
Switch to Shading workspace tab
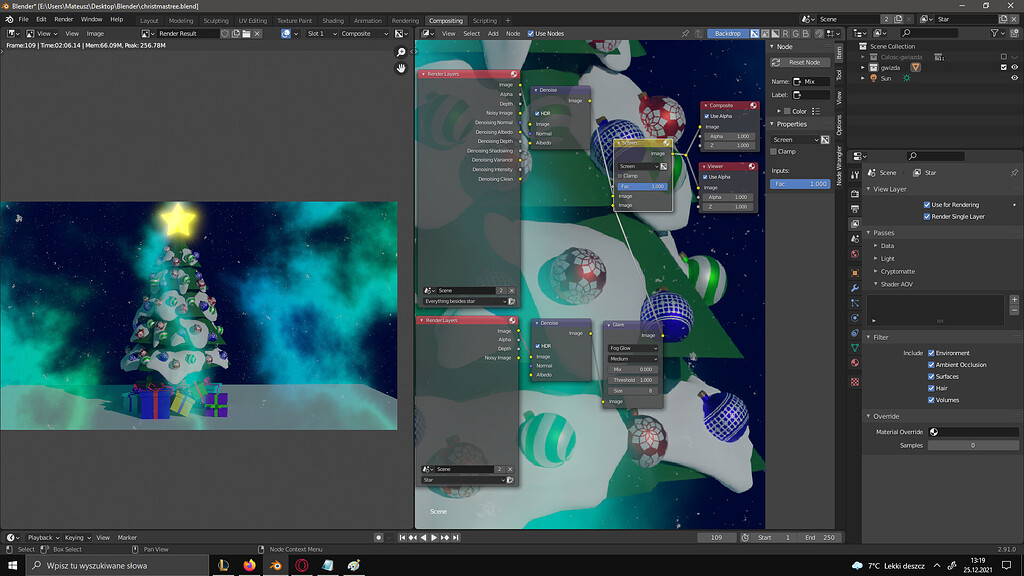coord(332,20)
